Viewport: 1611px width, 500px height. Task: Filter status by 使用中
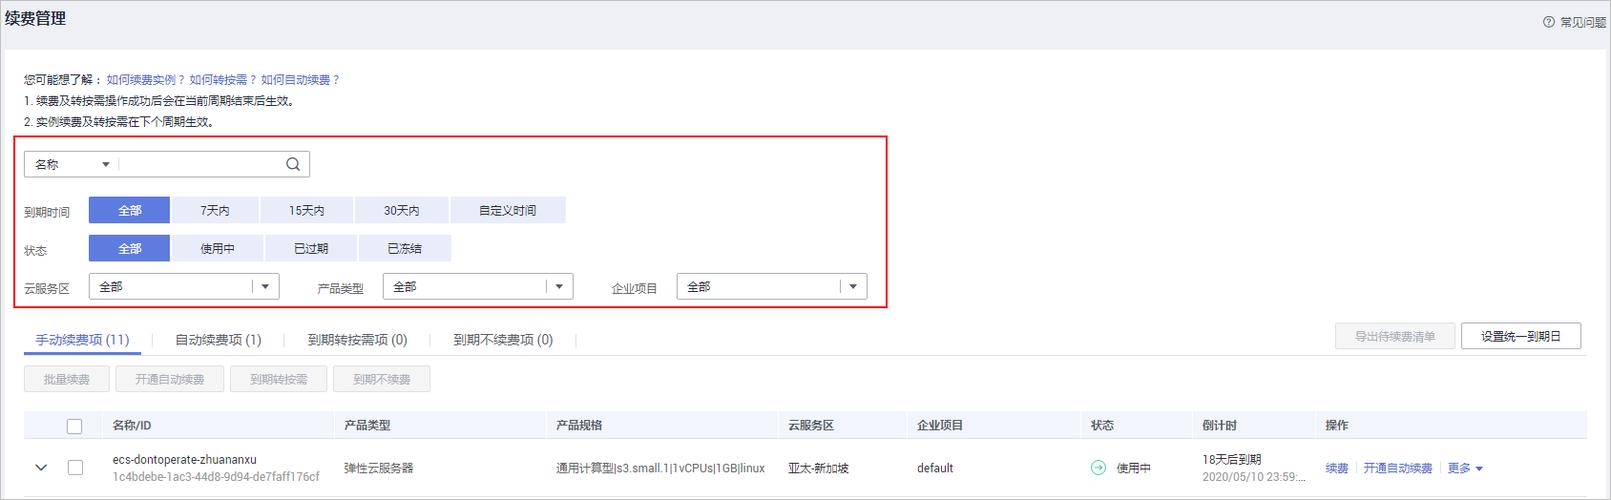pos(217,248)
